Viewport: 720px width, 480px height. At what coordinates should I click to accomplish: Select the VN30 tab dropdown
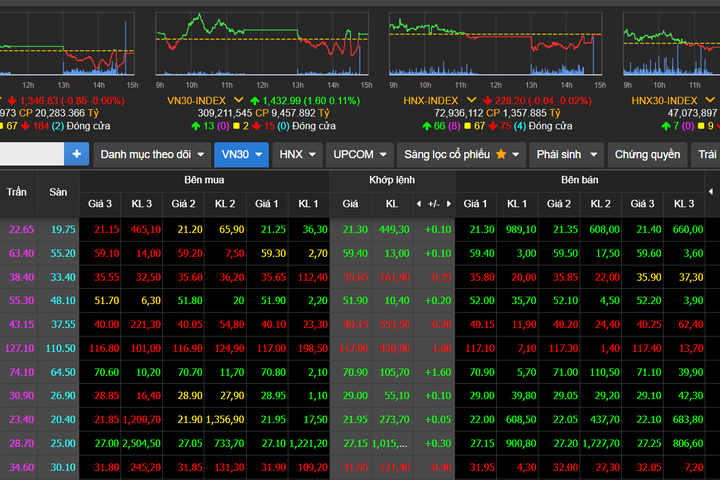[x=242, y=154]
